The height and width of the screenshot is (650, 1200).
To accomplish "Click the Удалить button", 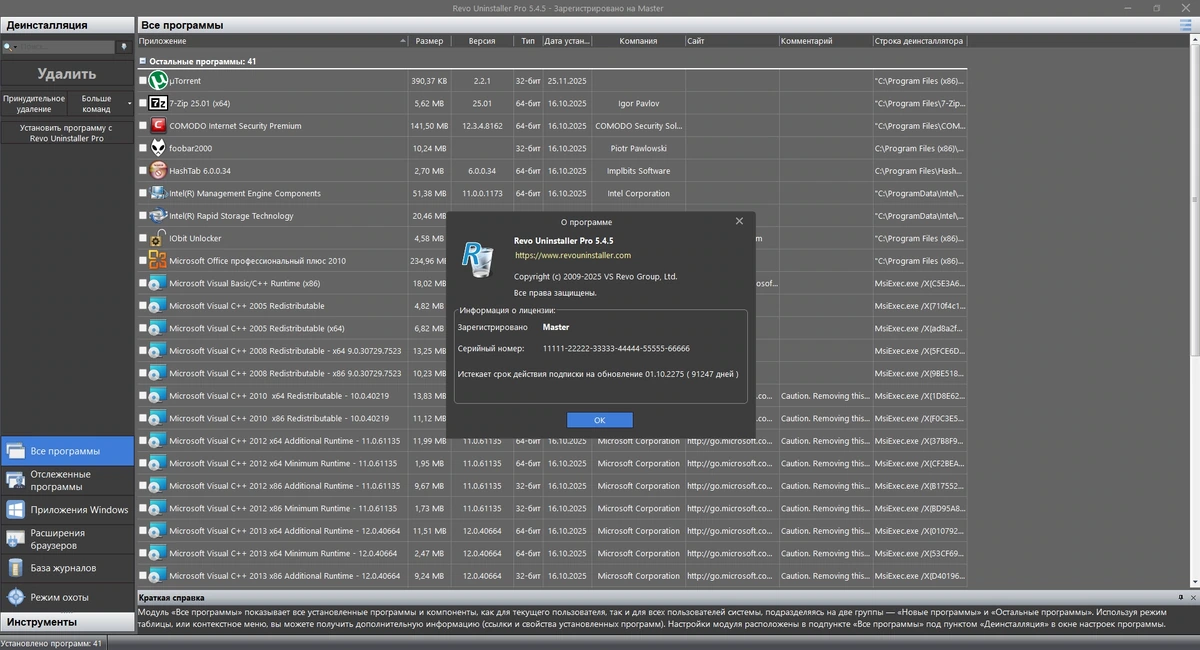I will [67, 74].
